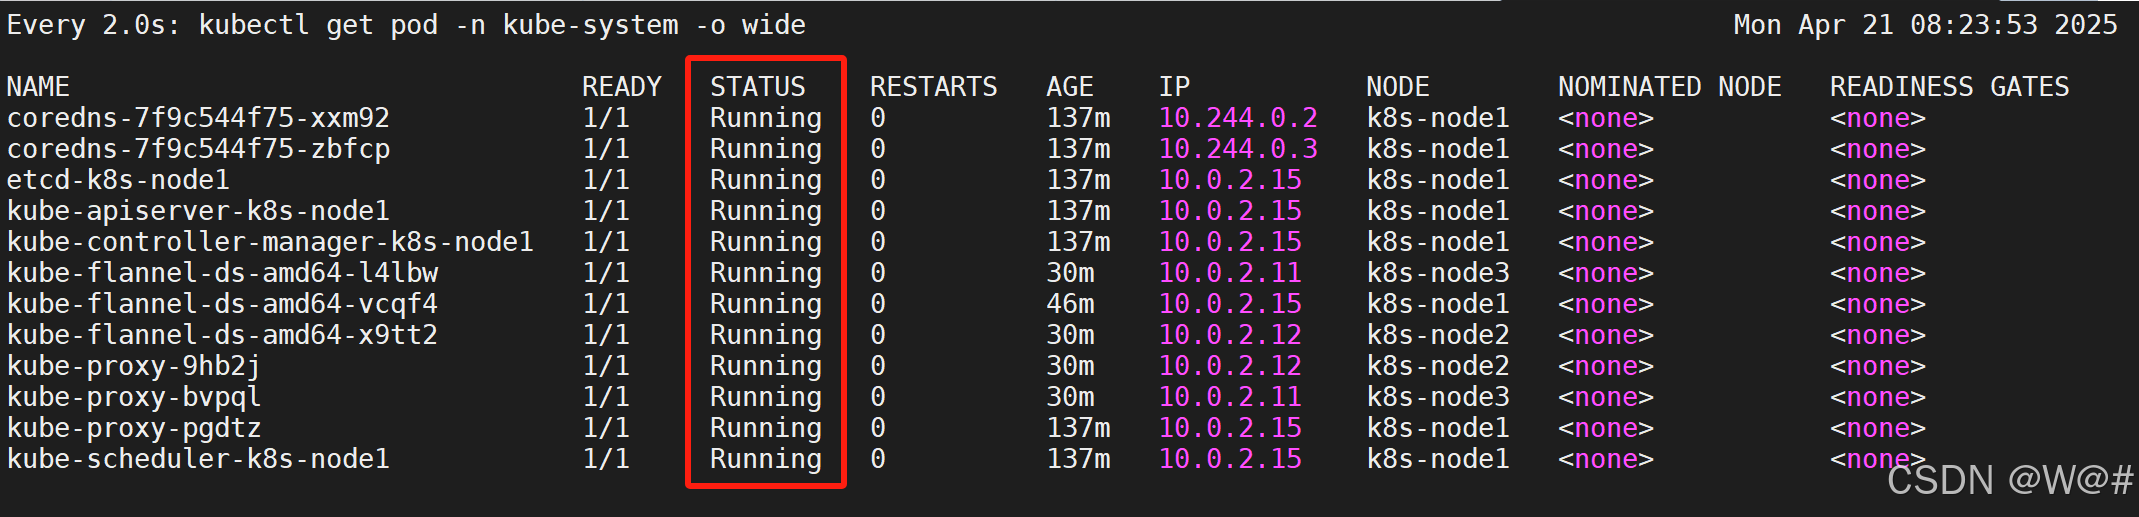Click nominated node <none> of coredns-7f9c544f75-zbfcp
Screen dimensions: 2139x517
[x=1606, y=149]
